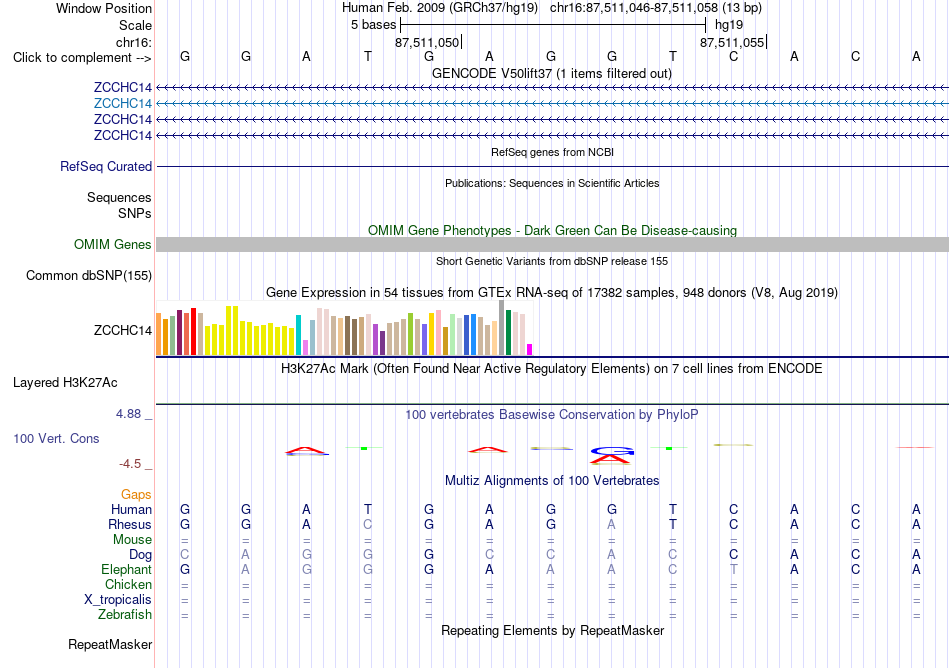Click the -4.5 PhyloP lower scale value
This screenshot has width=950, height=668.
pyautogui.click(x=130, y=464)
